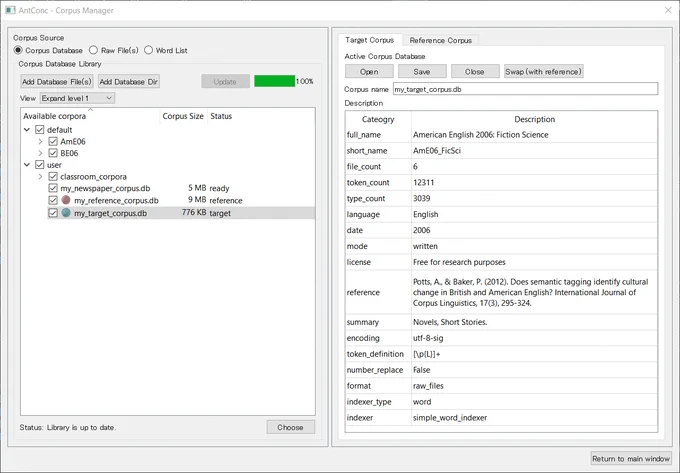Expand the classroom_corpora tree node
Image resolution: width=680 pixels, height=473 pixels.
coord(40,176)
